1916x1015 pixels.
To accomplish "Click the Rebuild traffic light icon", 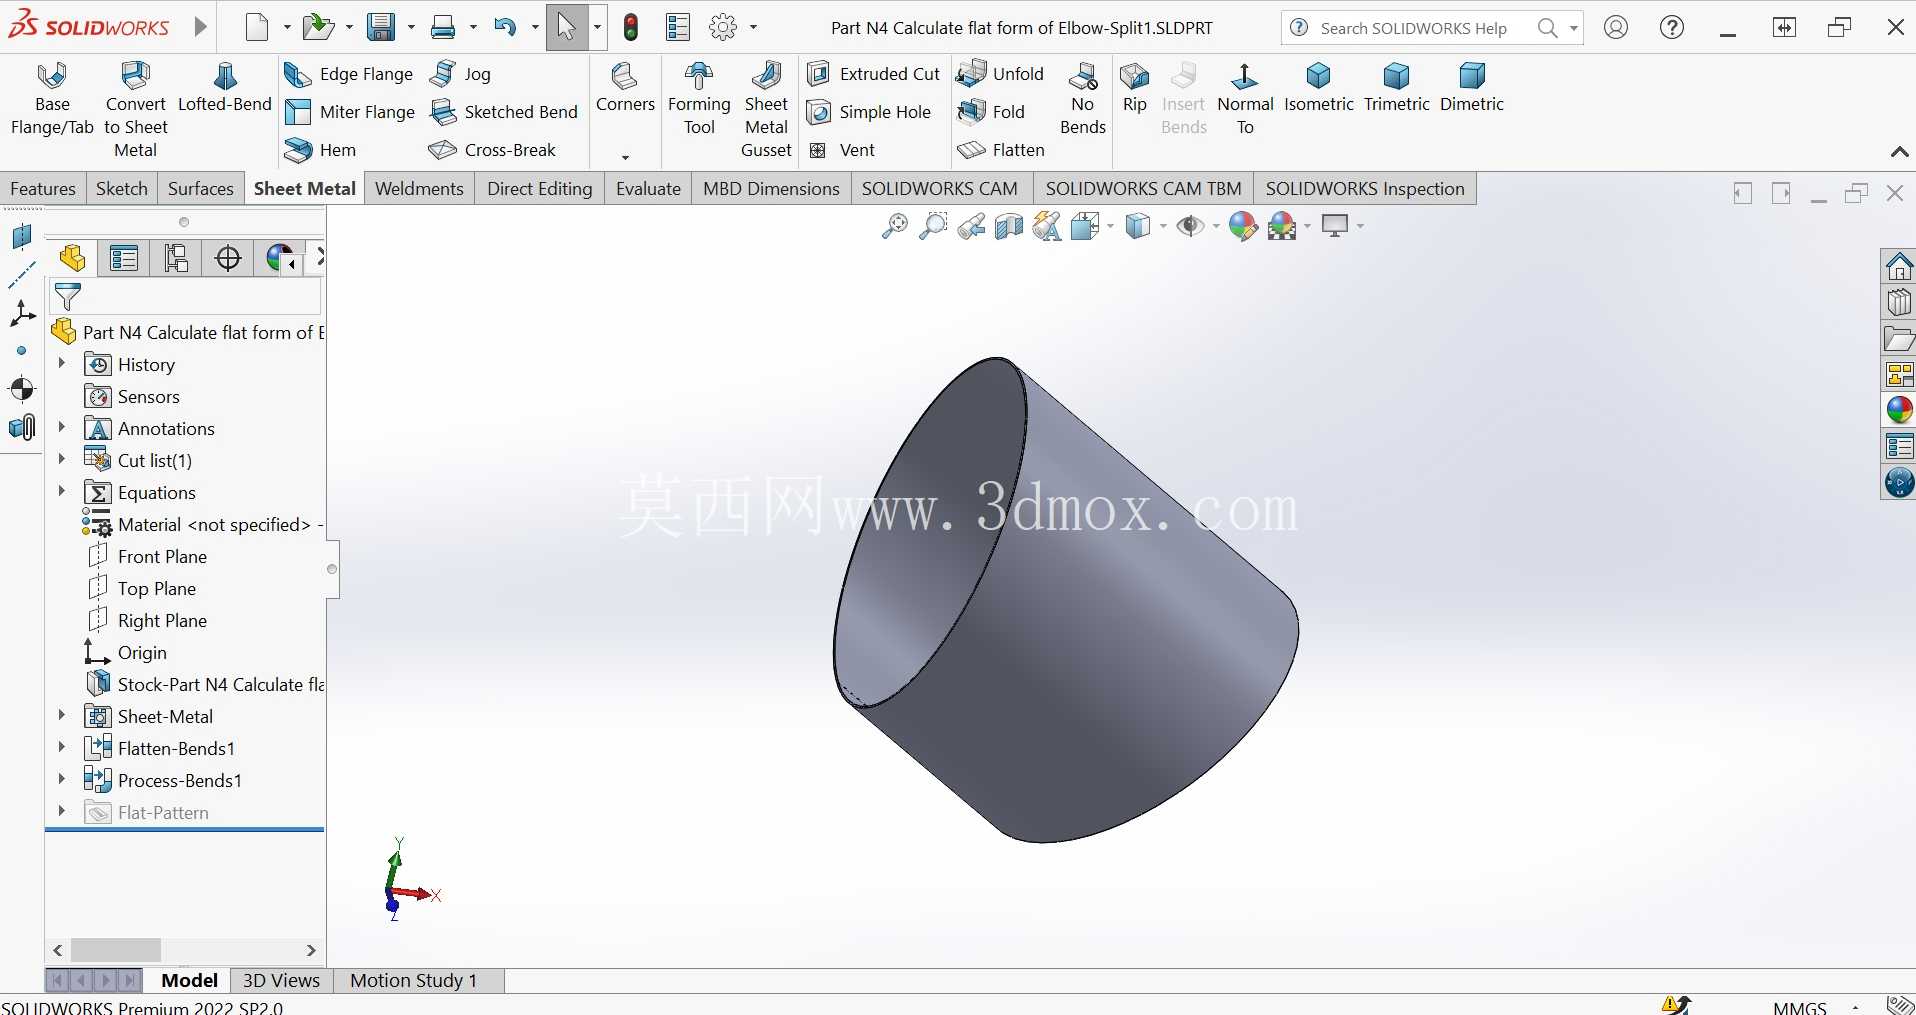I will pyautogui.click(x=631, y=28).
